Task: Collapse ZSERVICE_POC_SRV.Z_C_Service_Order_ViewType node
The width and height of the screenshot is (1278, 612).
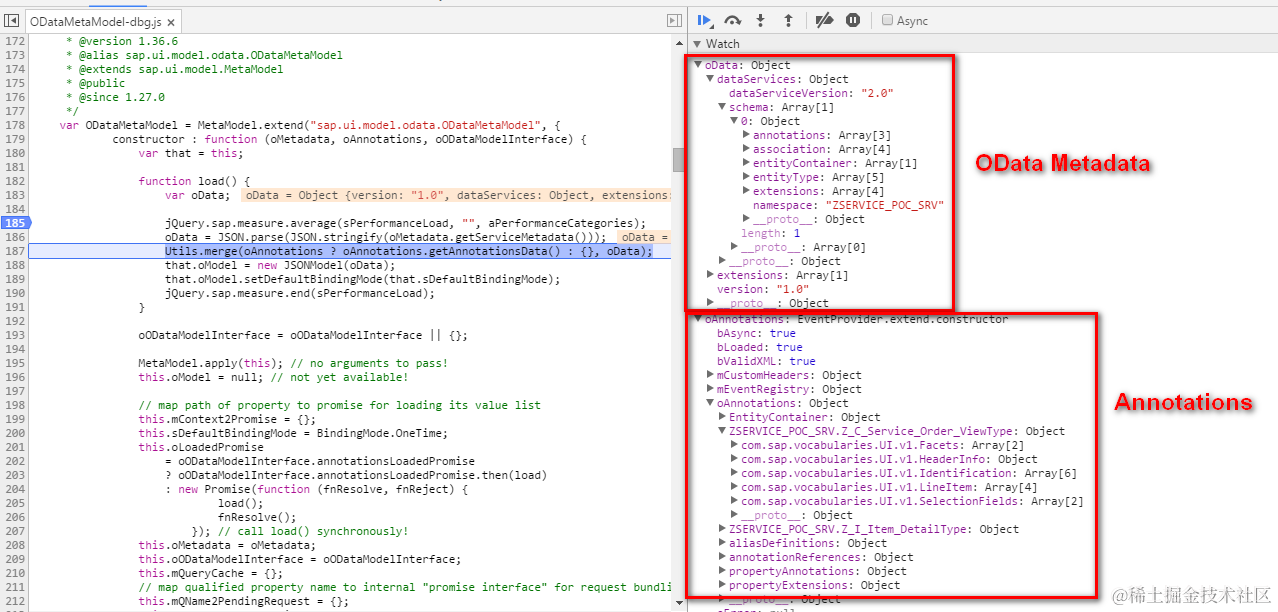Action: 722,431
